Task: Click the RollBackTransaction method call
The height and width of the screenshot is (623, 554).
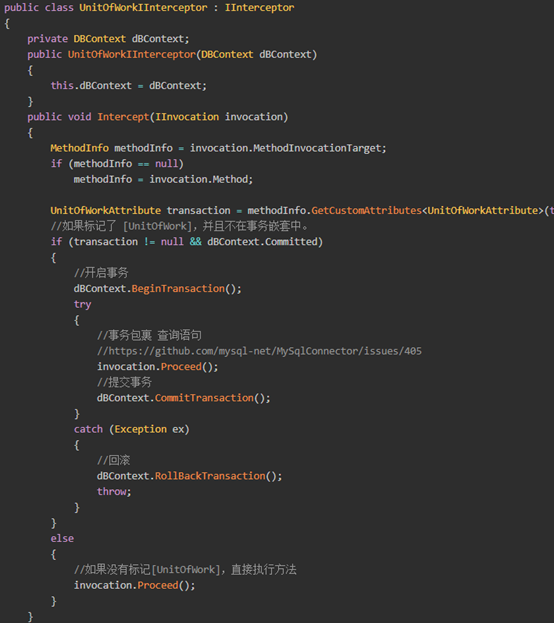Action: (210, 476)
